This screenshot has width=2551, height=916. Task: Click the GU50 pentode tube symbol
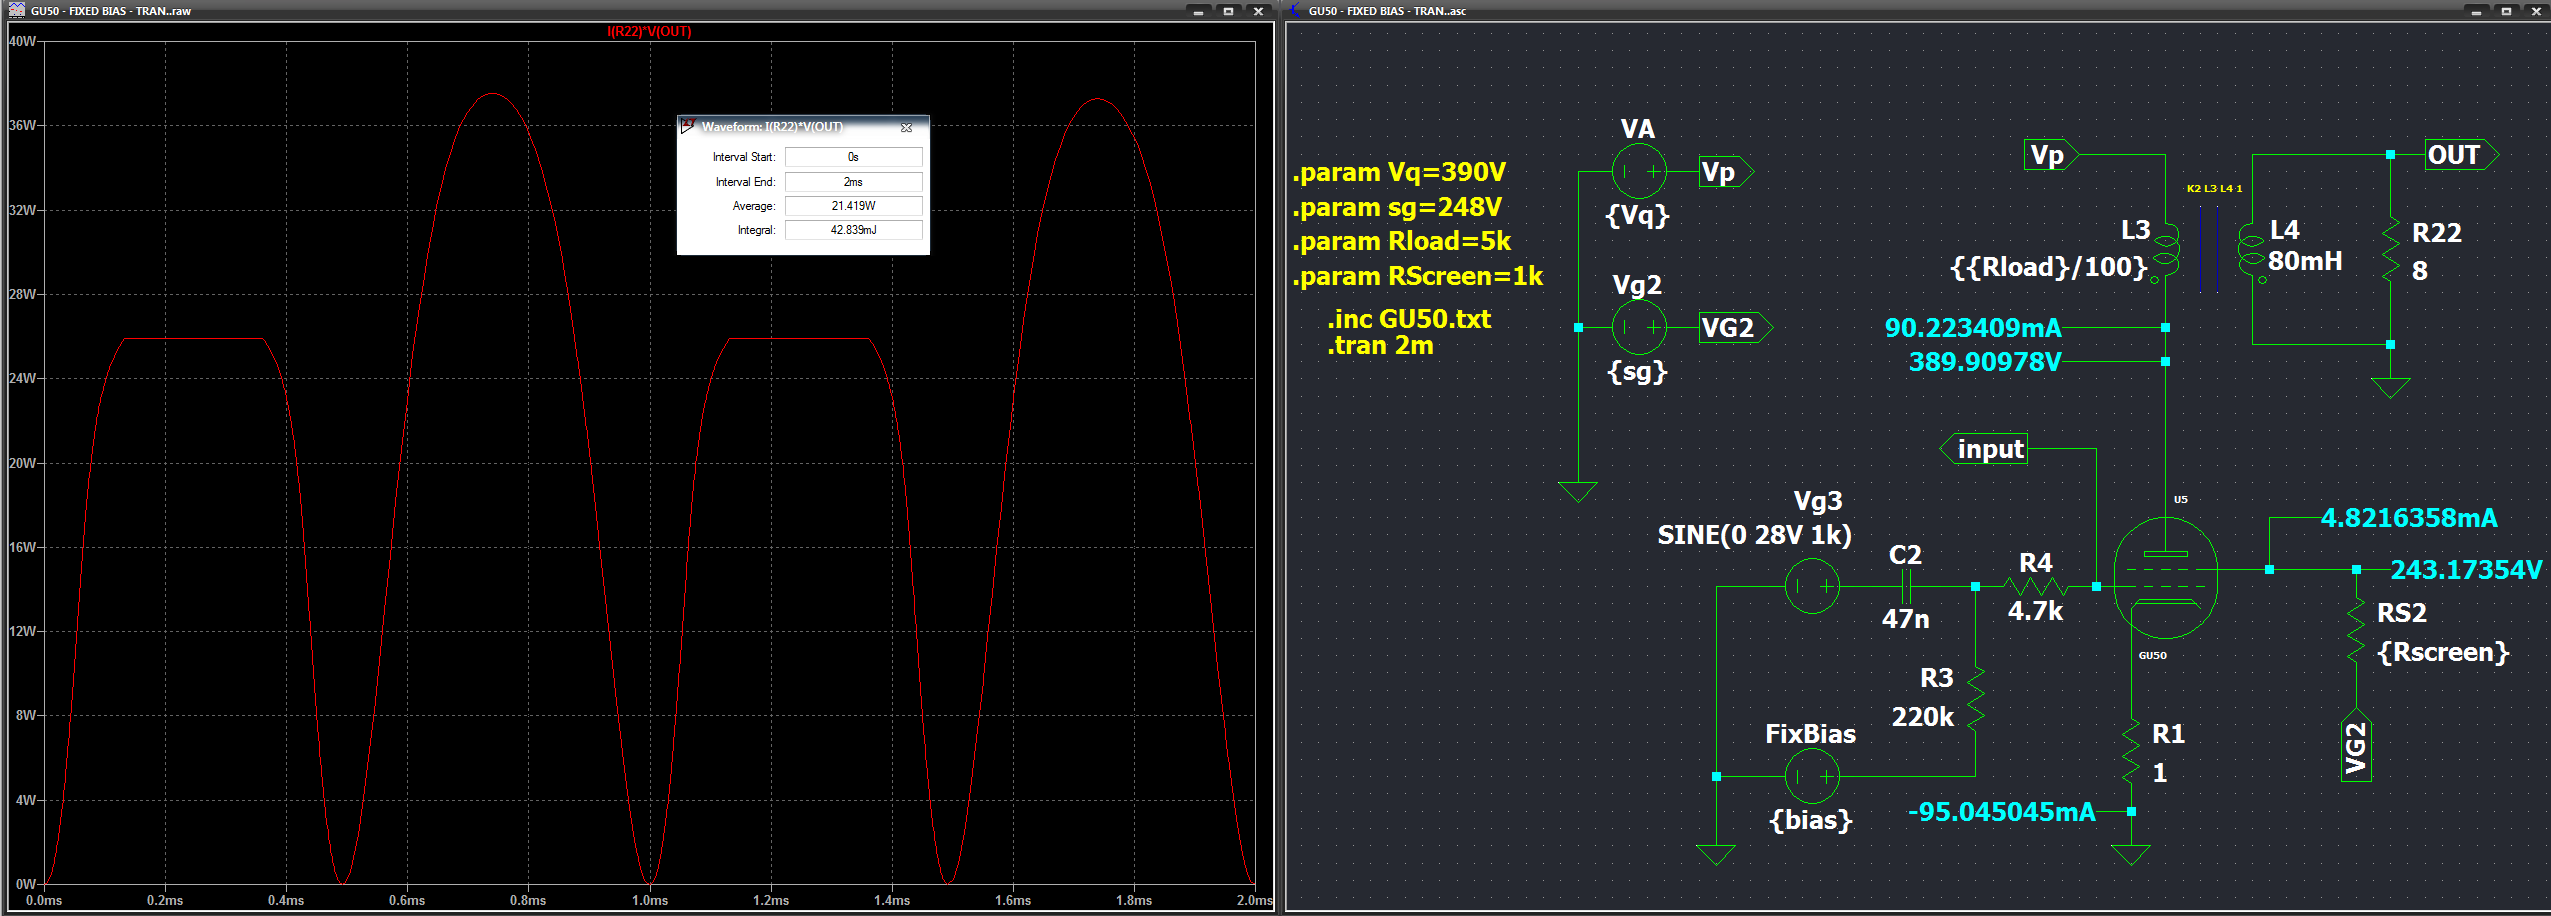click(2165, 578)
